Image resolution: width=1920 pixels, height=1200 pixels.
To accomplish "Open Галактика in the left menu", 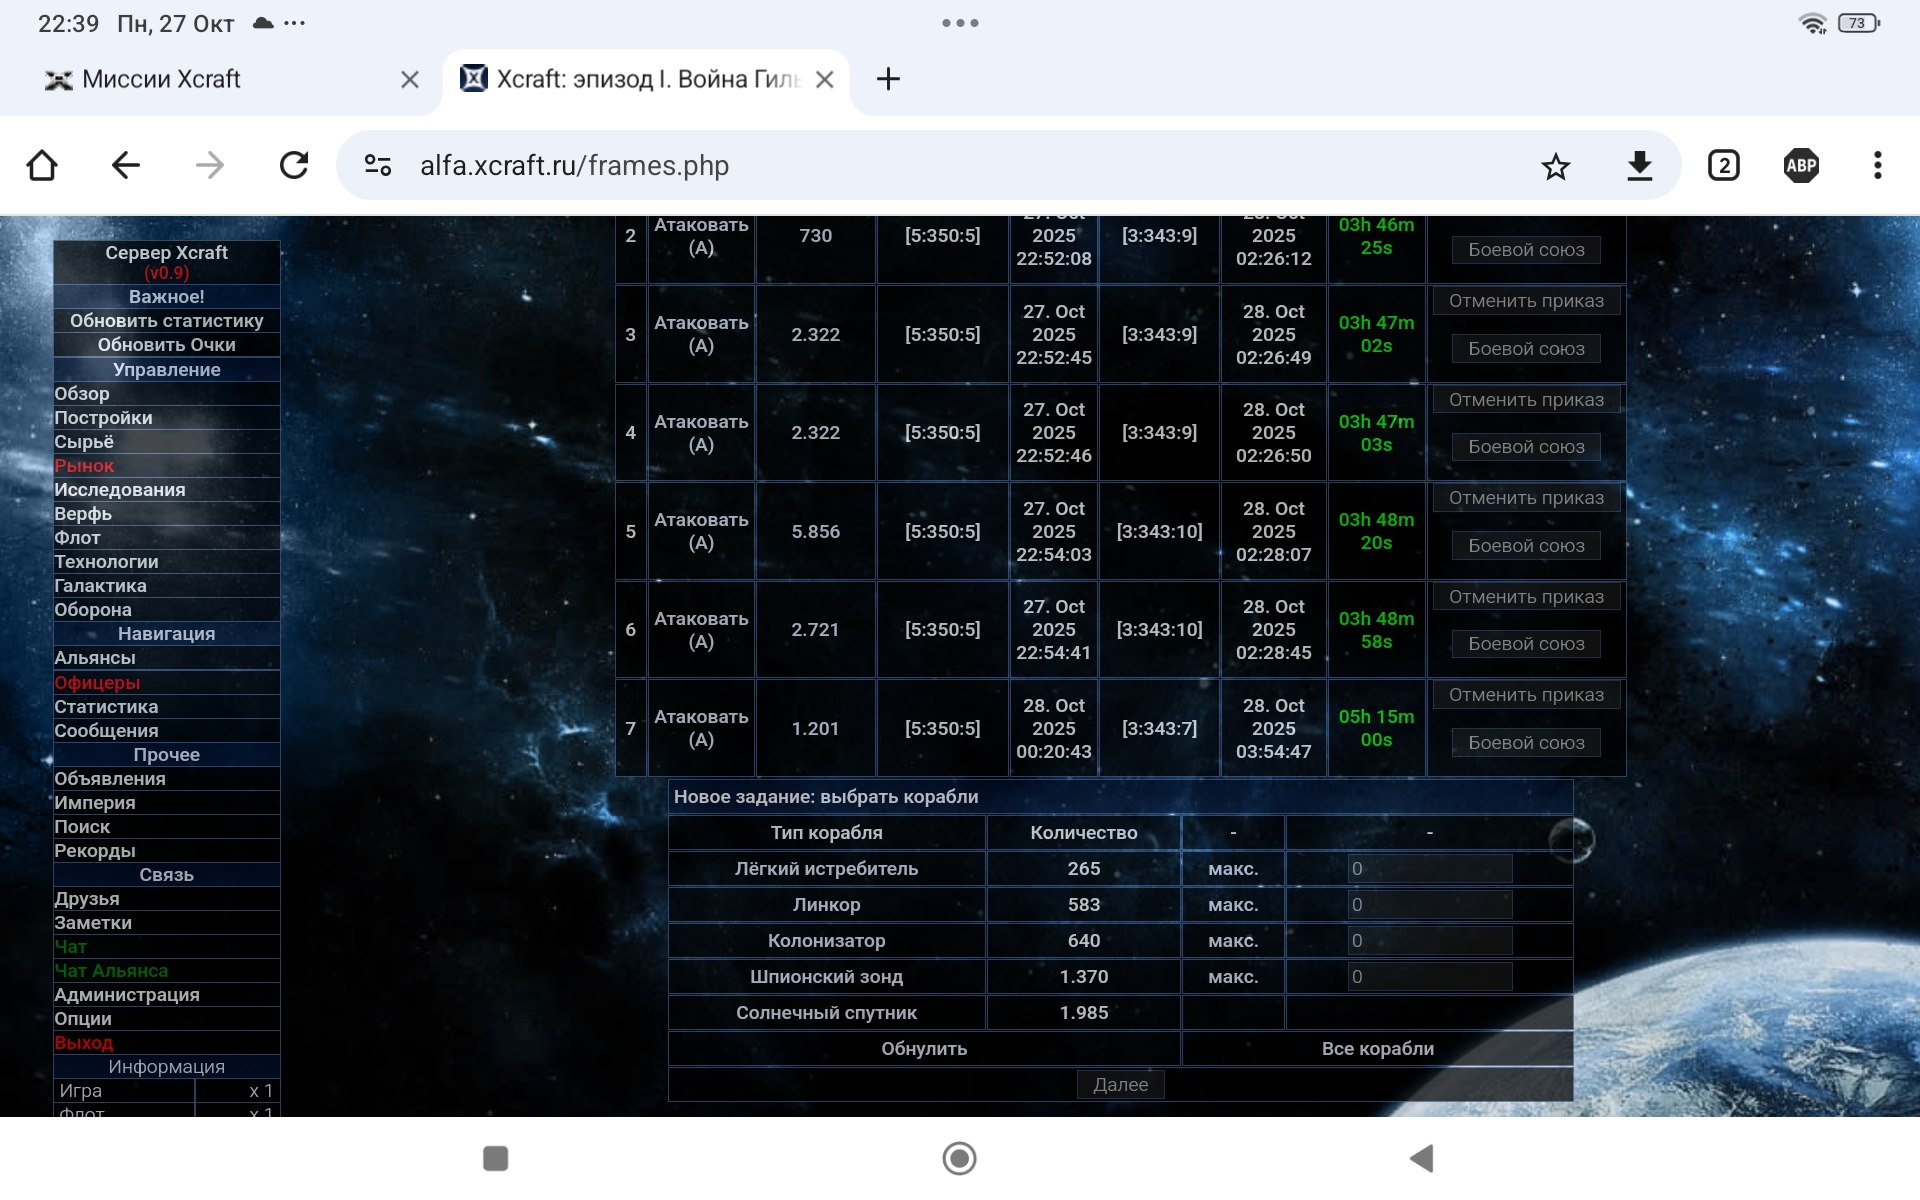I will (x=100, y=586).
